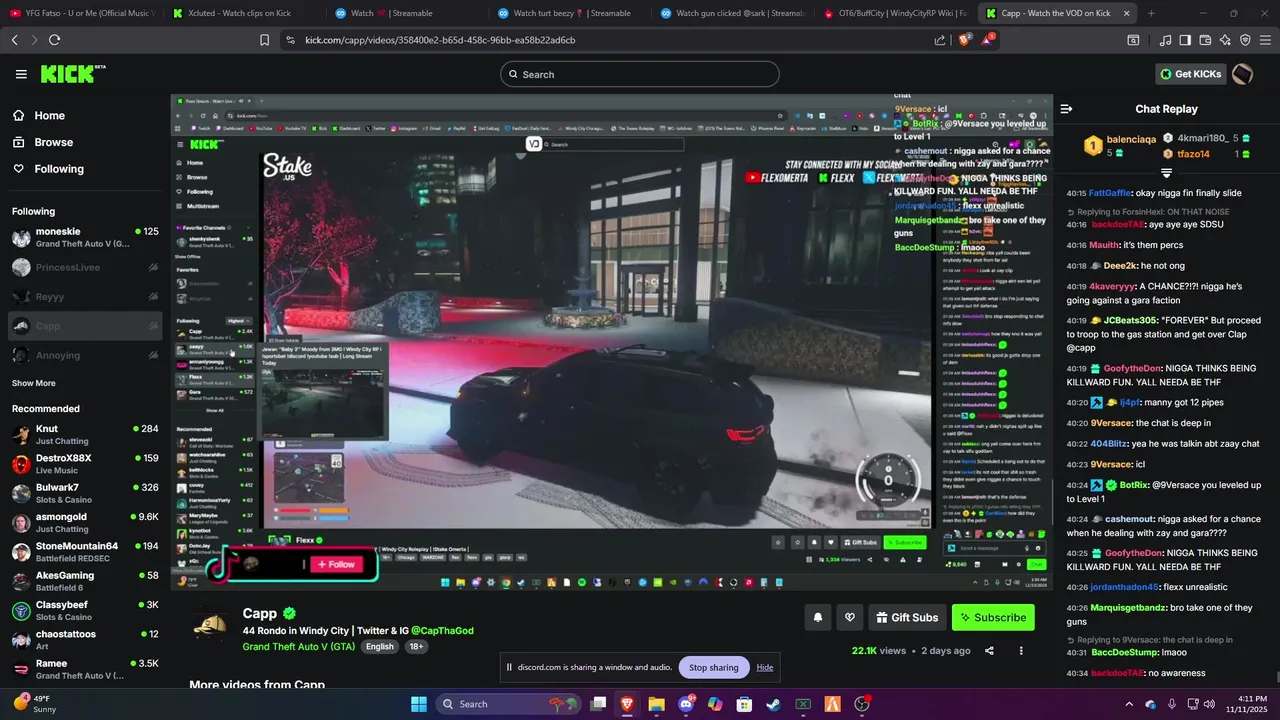Image resolution: width=1280 pixels, height=720 pixels.
Task: Click the Kick search field
Action: point(640,74)
